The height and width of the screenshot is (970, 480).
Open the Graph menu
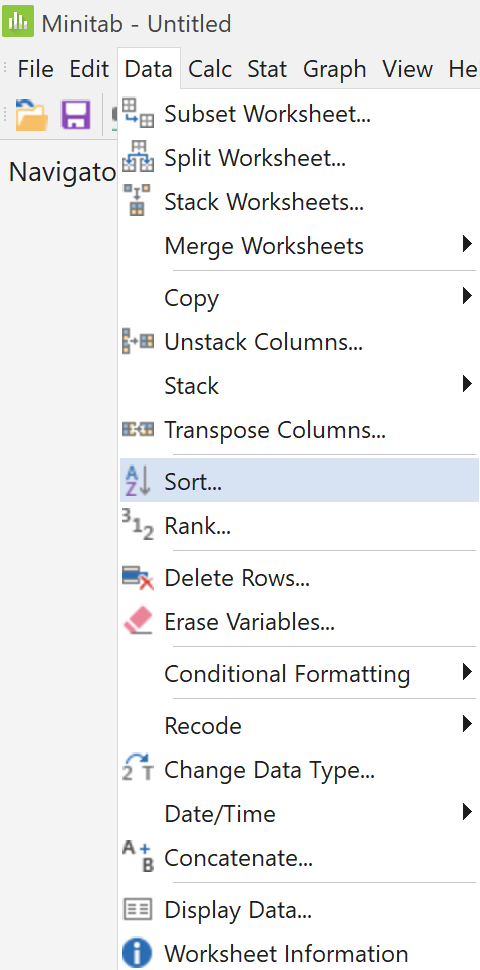pyautogui.click(x=334, y=69)
